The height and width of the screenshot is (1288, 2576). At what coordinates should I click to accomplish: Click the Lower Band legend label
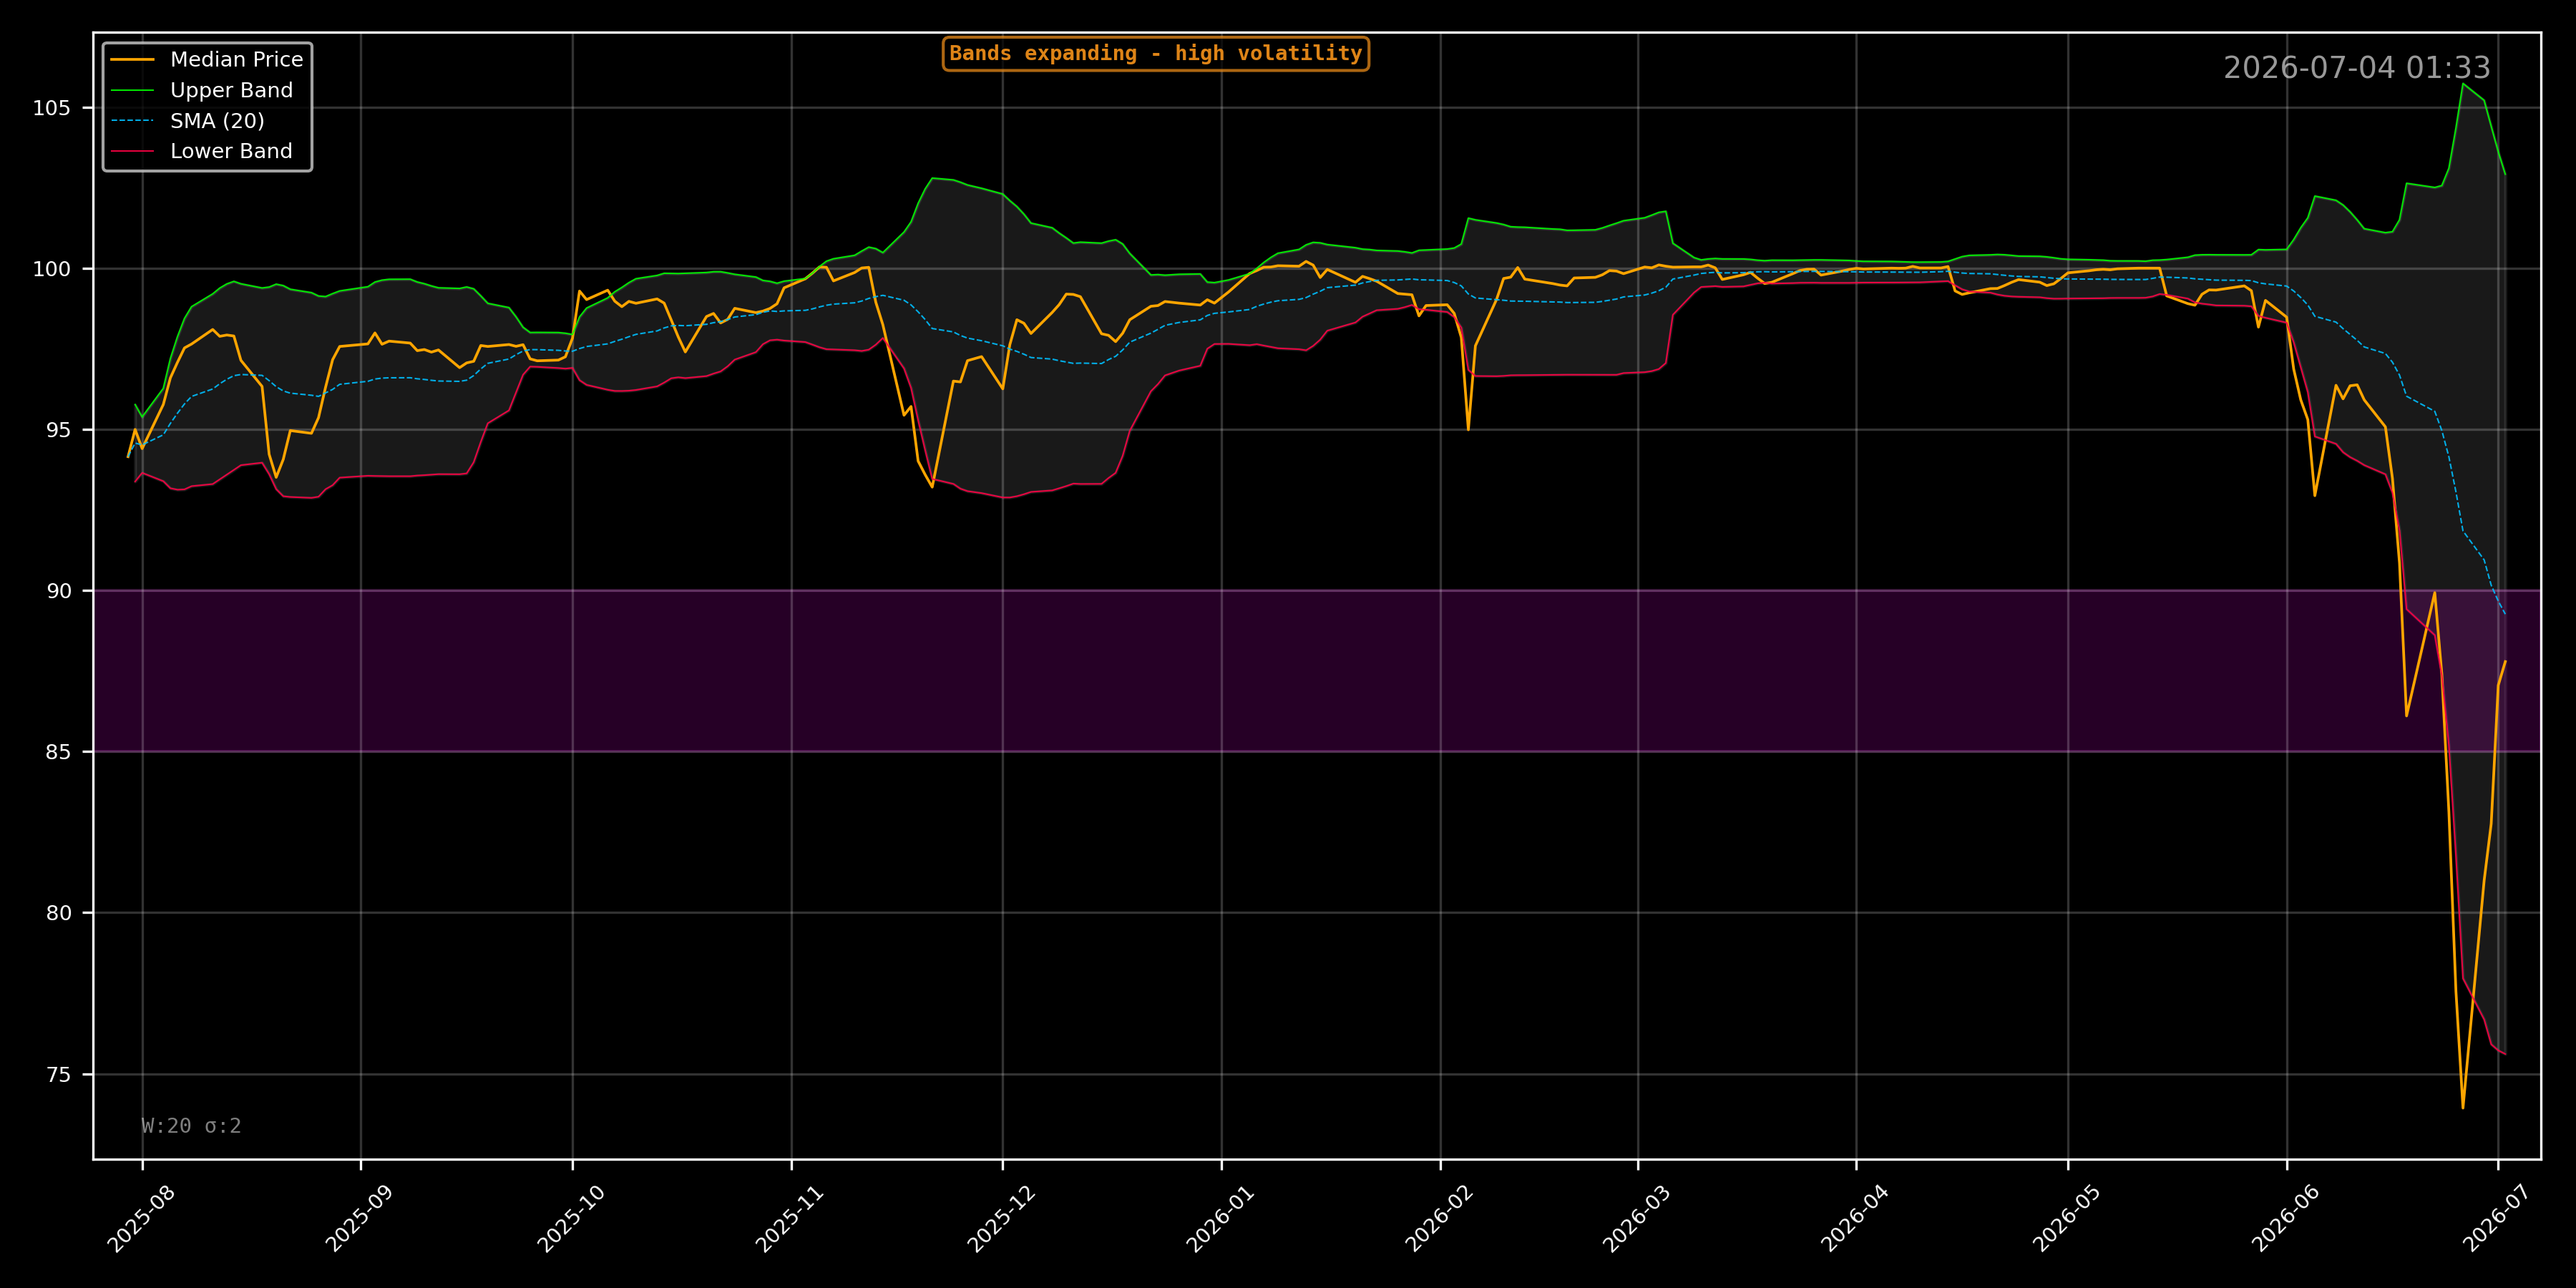tap(231, 151)
